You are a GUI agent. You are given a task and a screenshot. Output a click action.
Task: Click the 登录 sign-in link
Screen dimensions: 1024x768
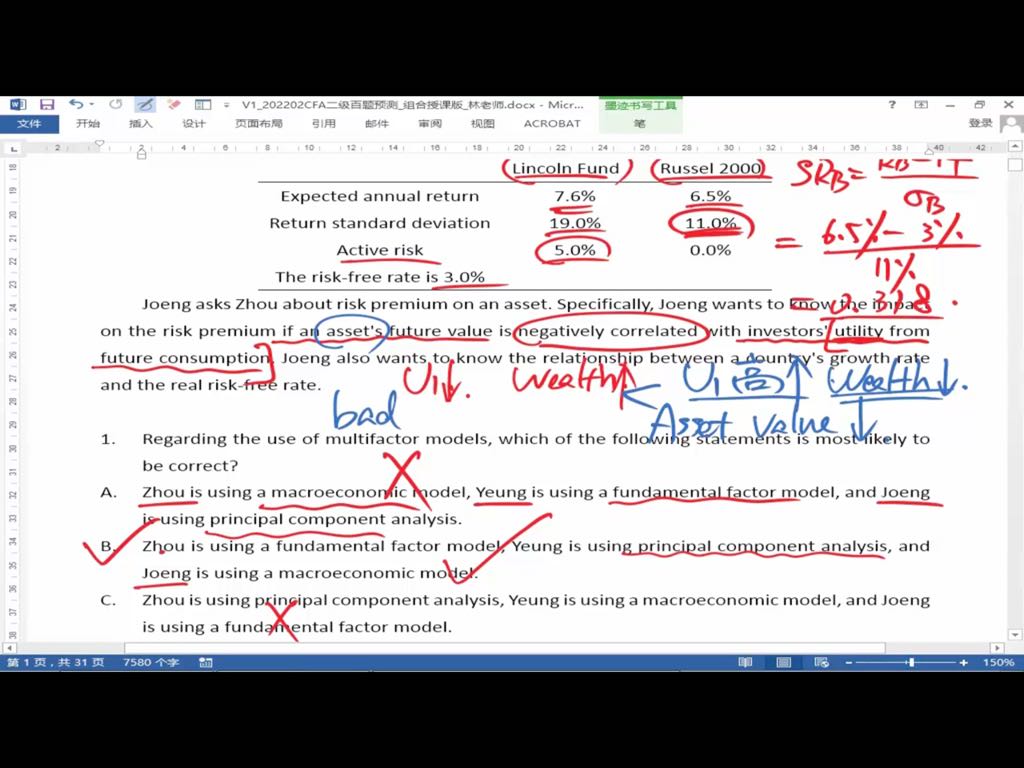coord(980,123)
